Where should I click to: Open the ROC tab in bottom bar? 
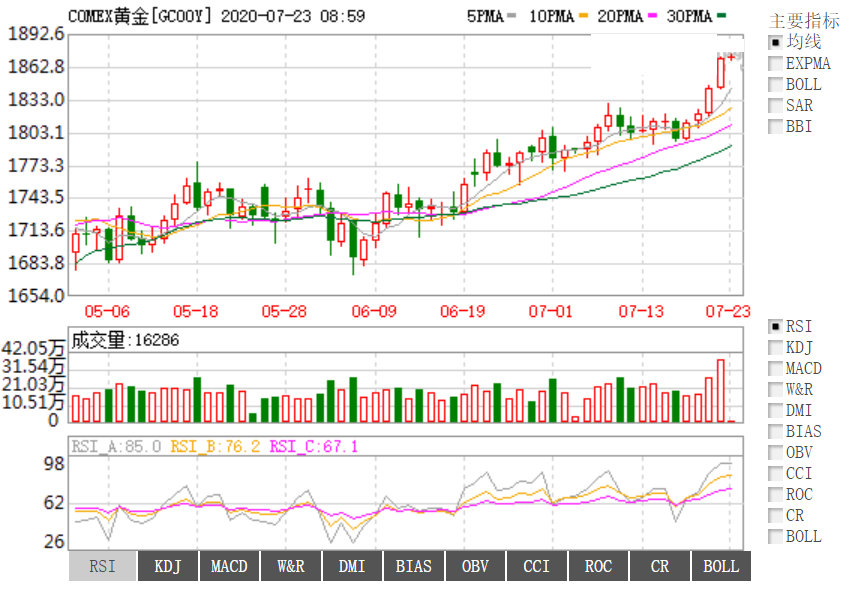click(598, 566)
